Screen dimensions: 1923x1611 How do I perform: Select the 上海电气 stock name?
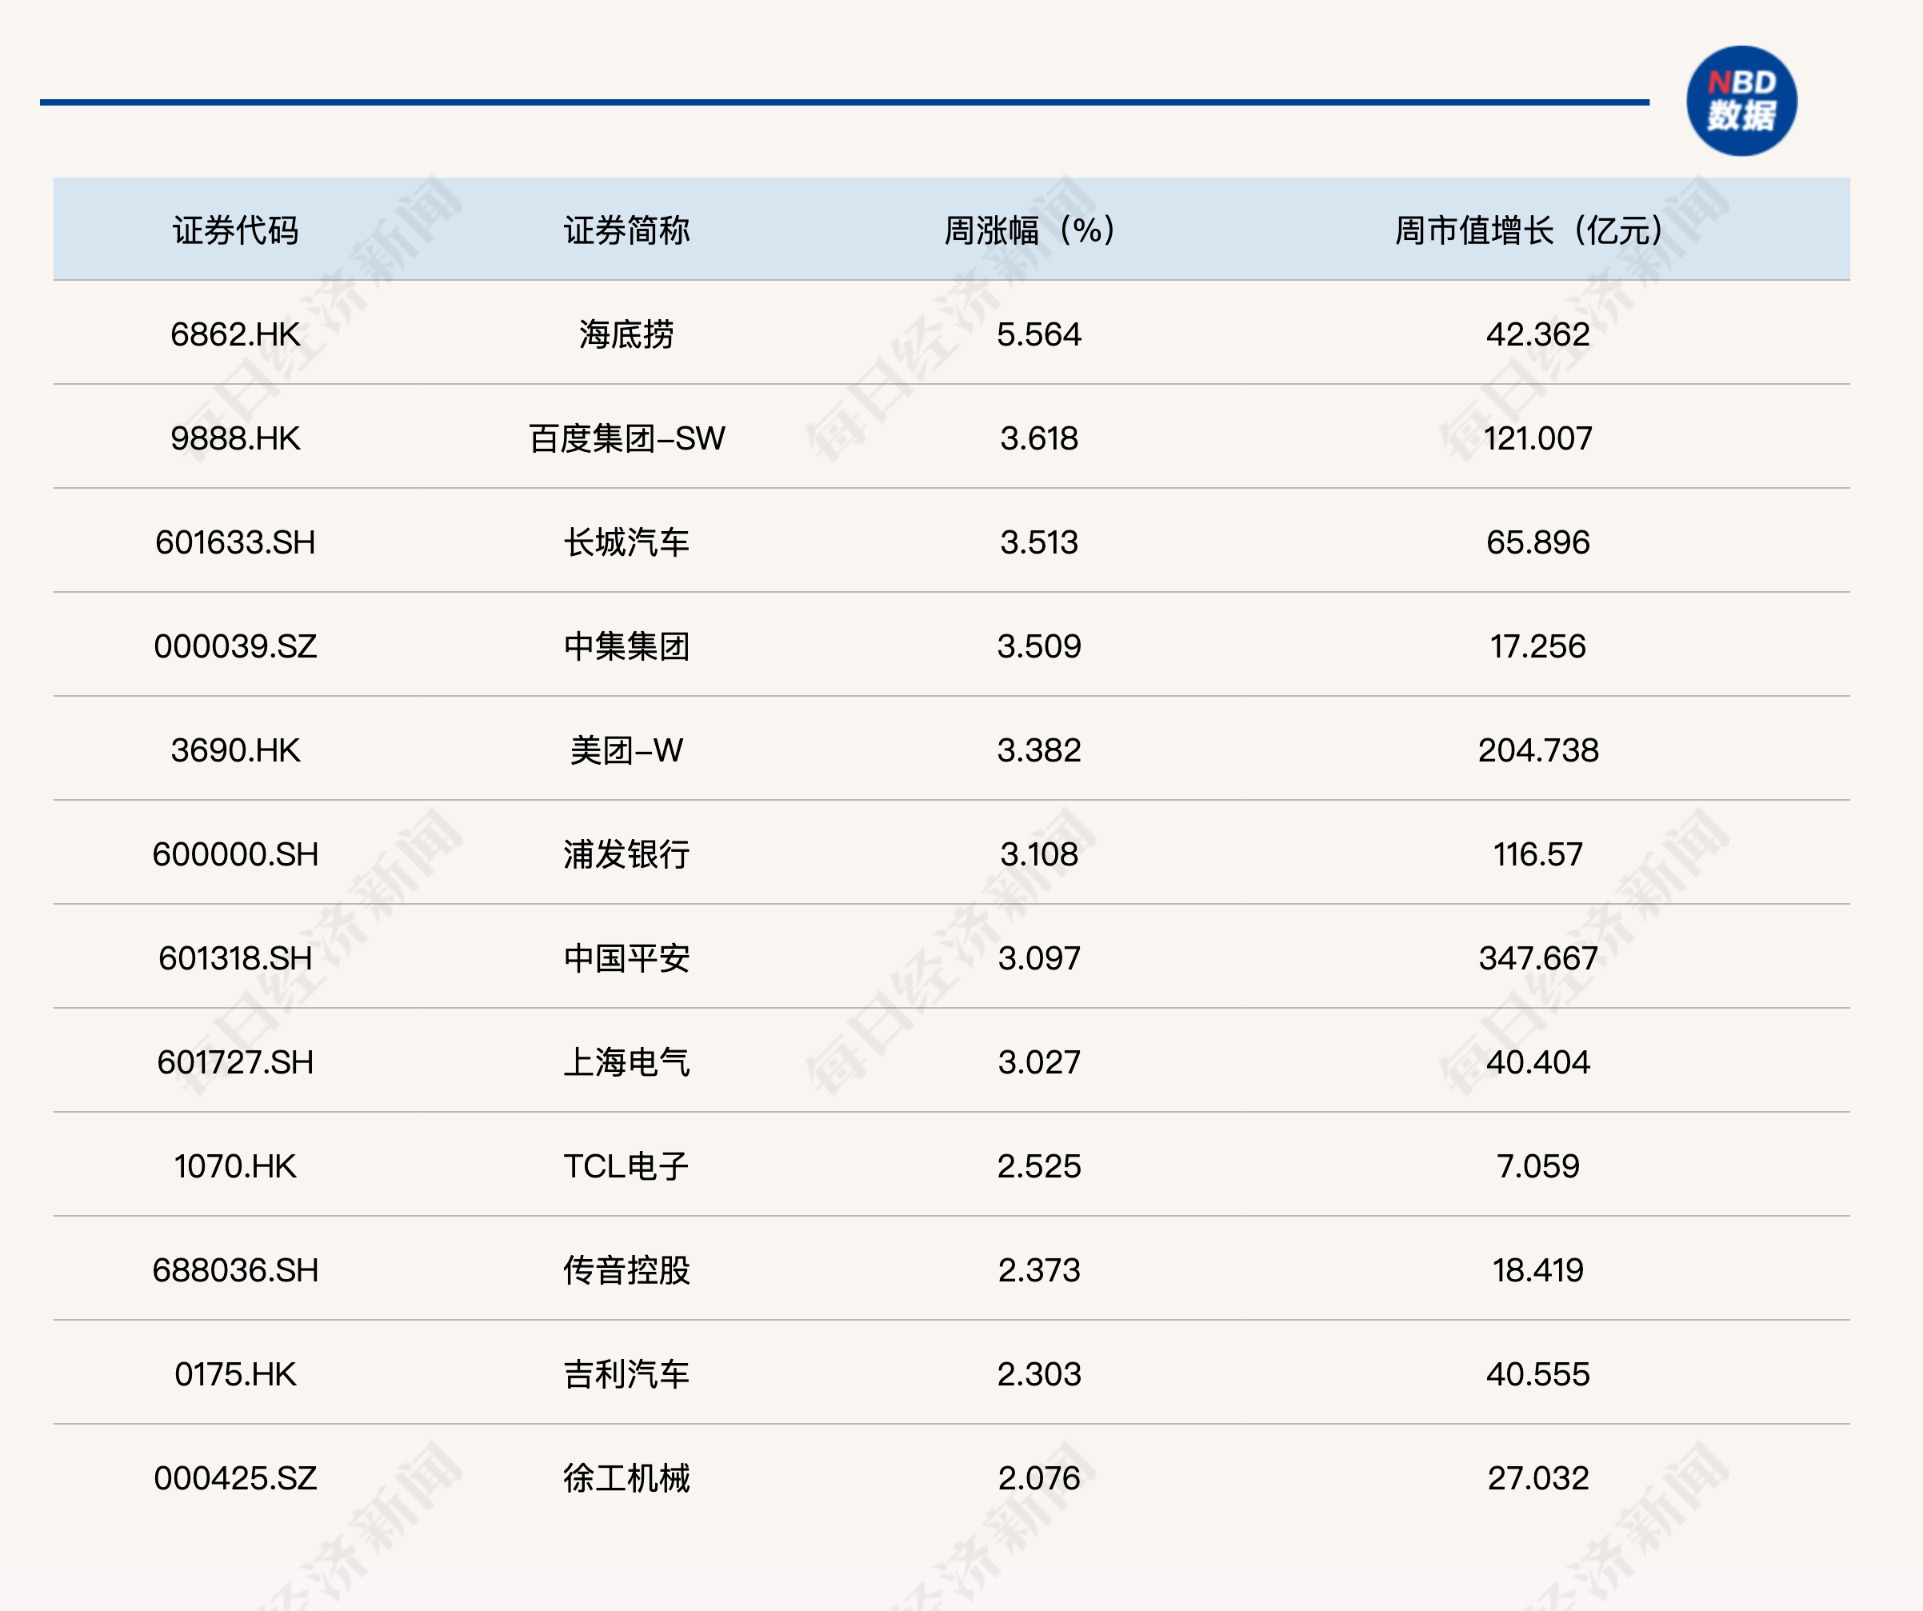click(x=626, y=1062)
